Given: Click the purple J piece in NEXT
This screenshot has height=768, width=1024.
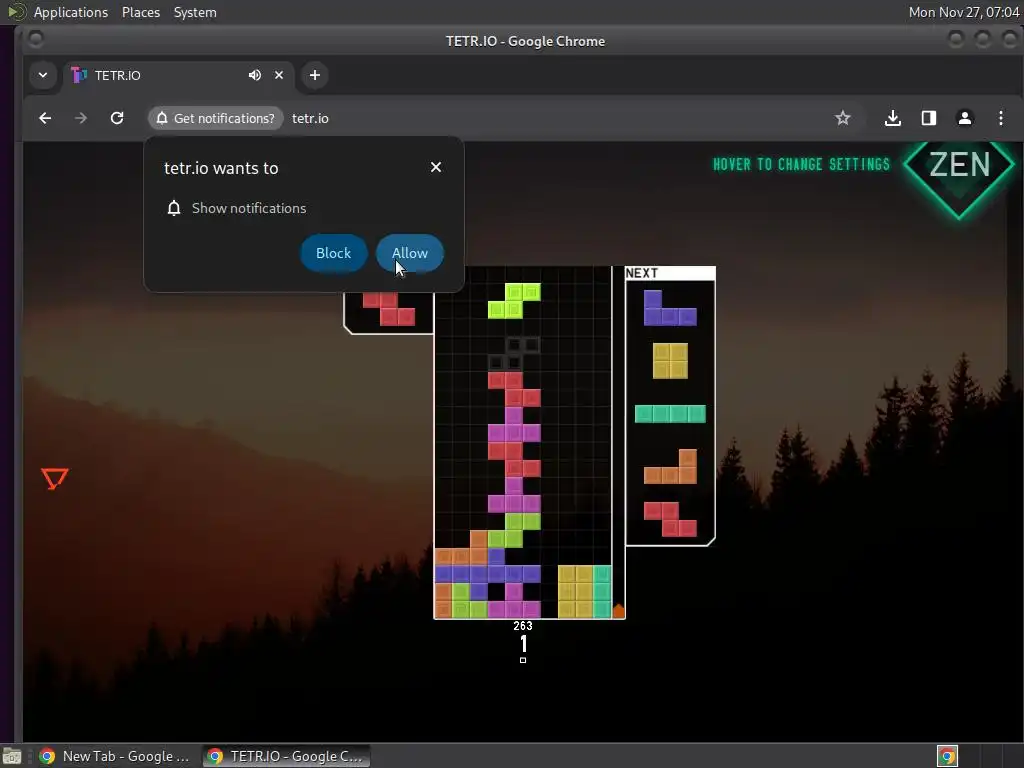Looking at the screenshot, I should pyautogui.click(x=670, y=308).
